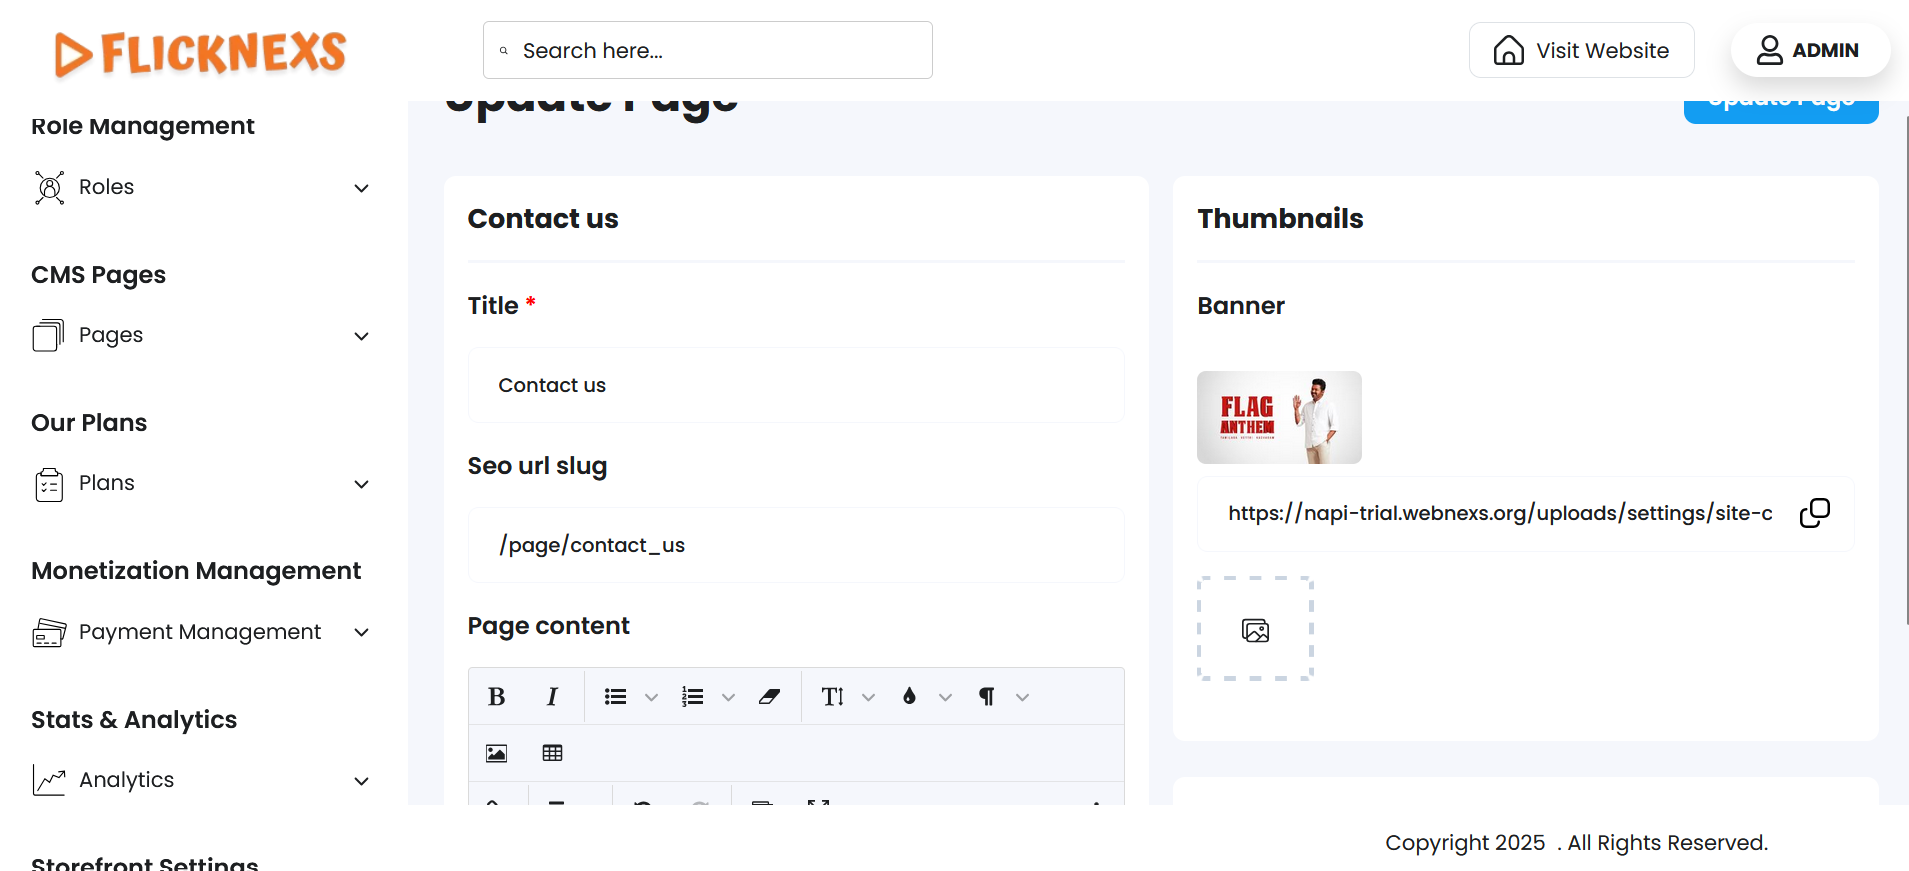Click the Flag Anthem banner thumbnail
The height and width of the screenshot is (871, 1909).
tap(1279, 417)
